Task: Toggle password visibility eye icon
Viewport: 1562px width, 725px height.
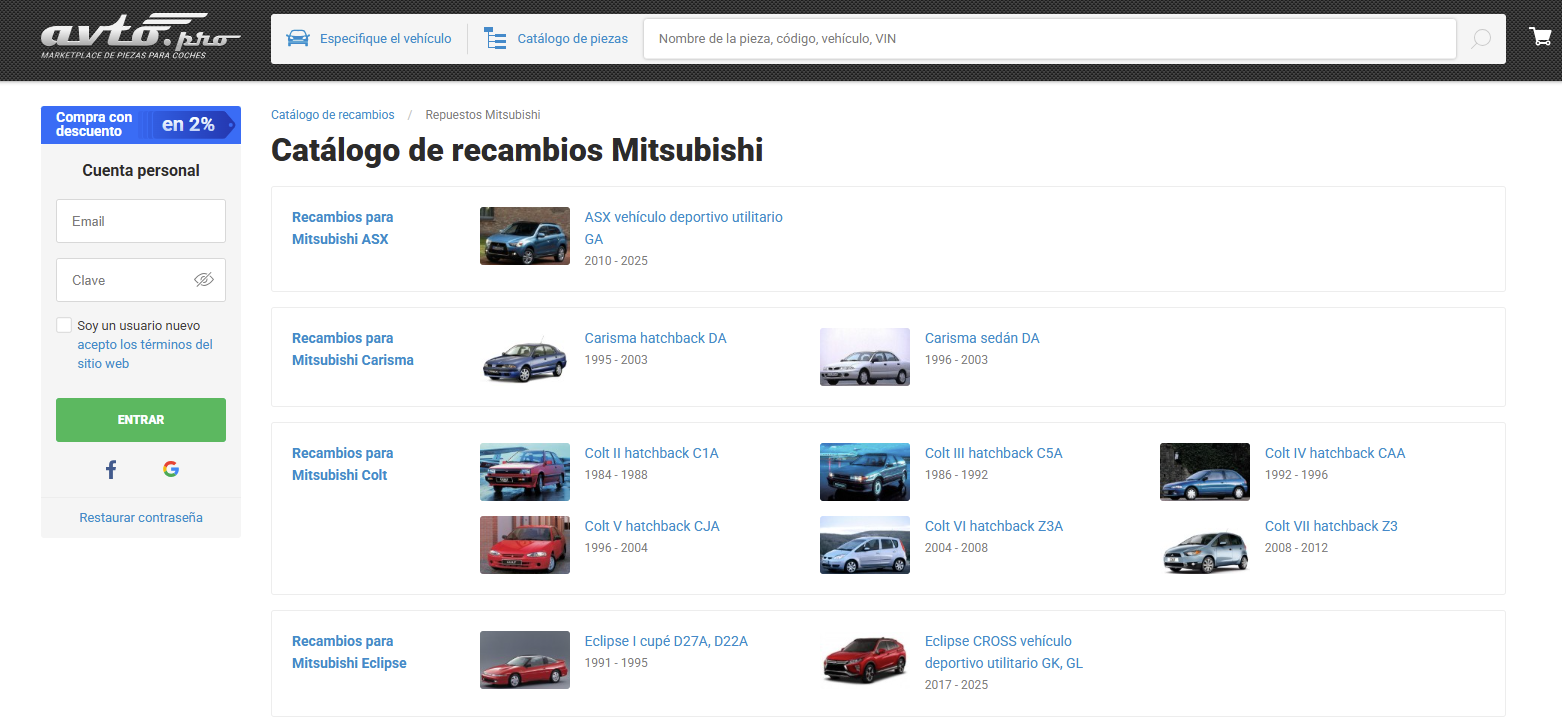Action: [204, 280]
